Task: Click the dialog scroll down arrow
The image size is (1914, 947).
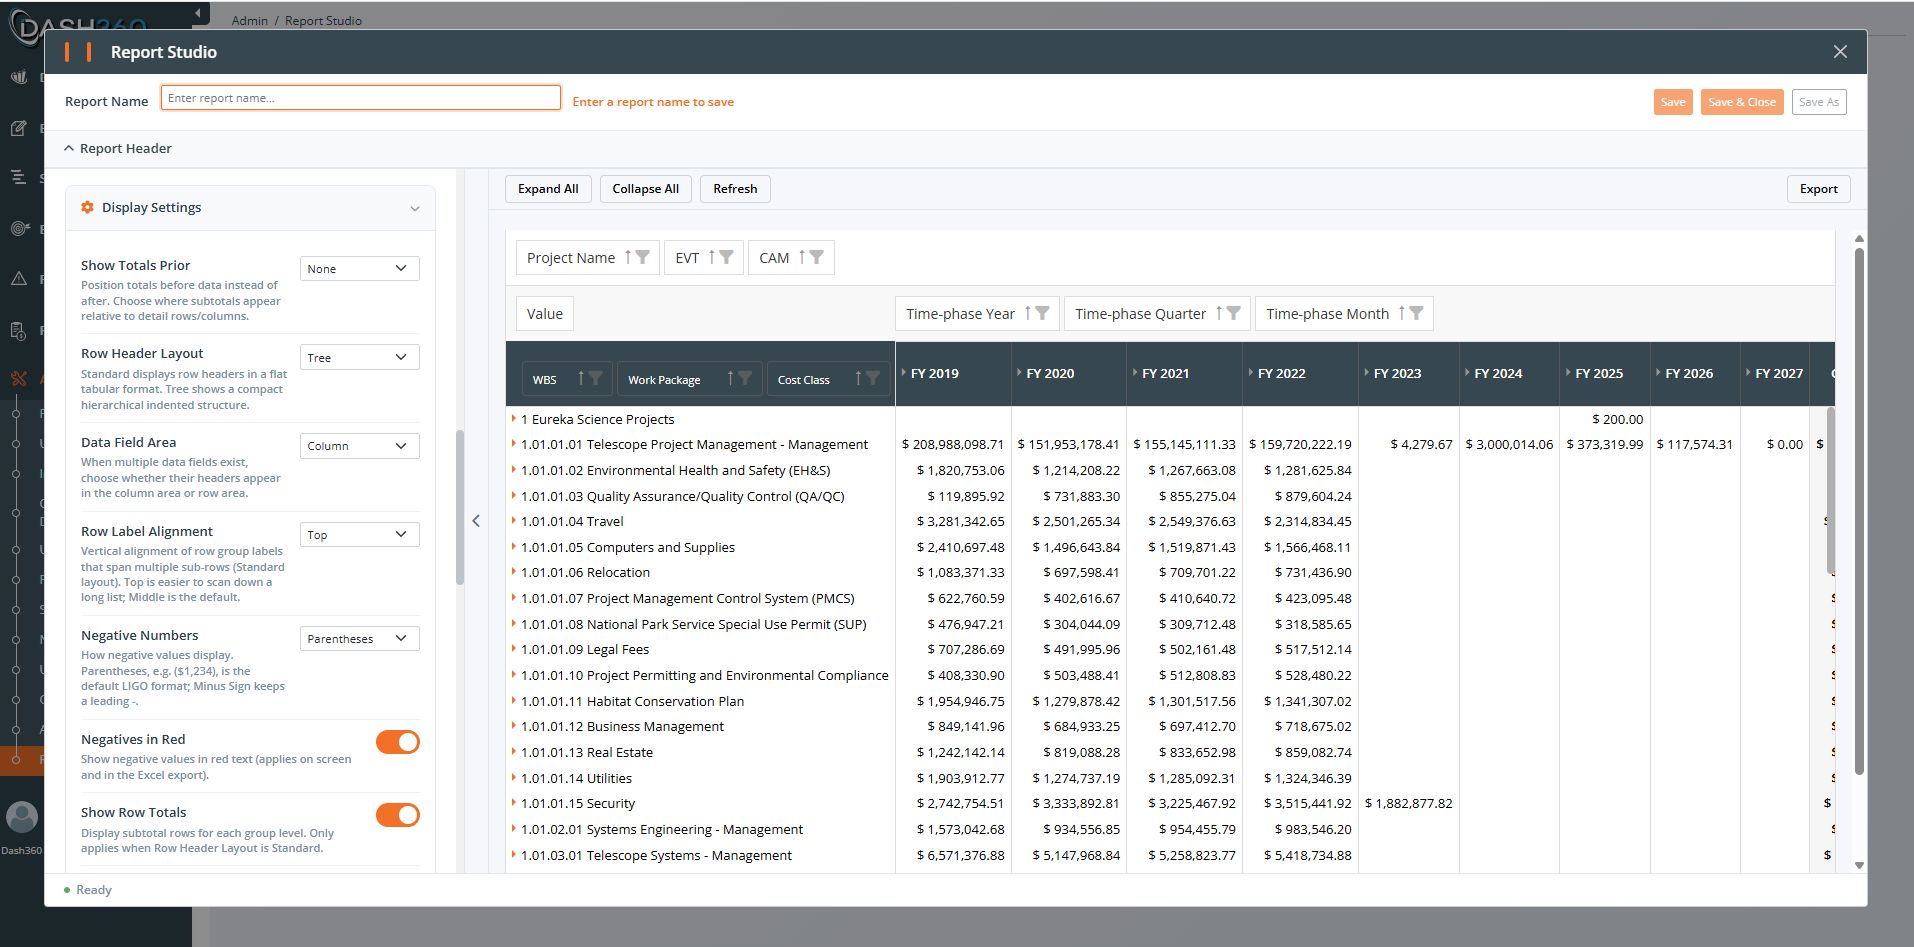Action: pos(1859,866)
